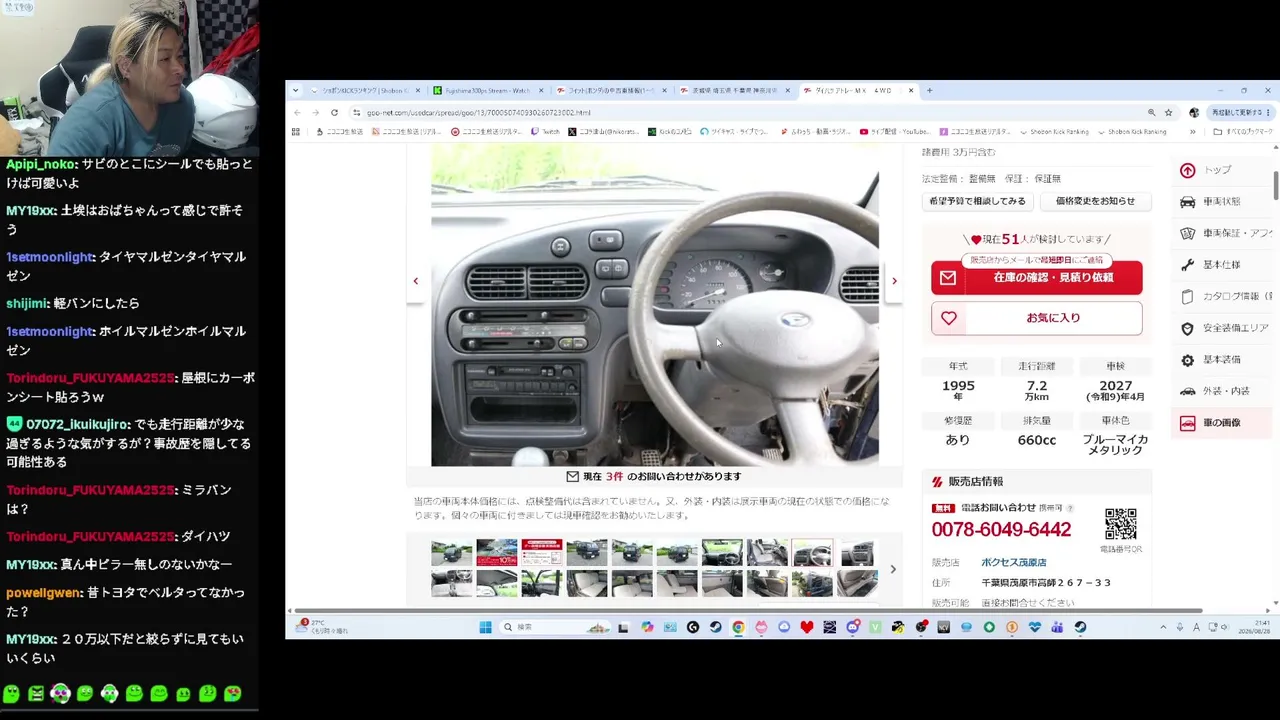Go to 安全装備エリア in side navigation
The height and width of the screenshot is (720, 1280).
[x=1224, y=328]
